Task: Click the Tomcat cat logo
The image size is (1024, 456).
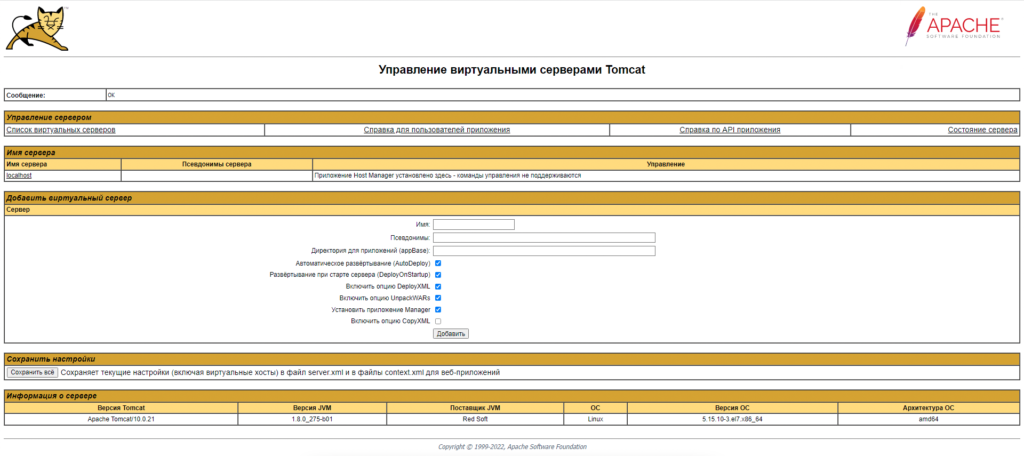Action: pos(37,29)
